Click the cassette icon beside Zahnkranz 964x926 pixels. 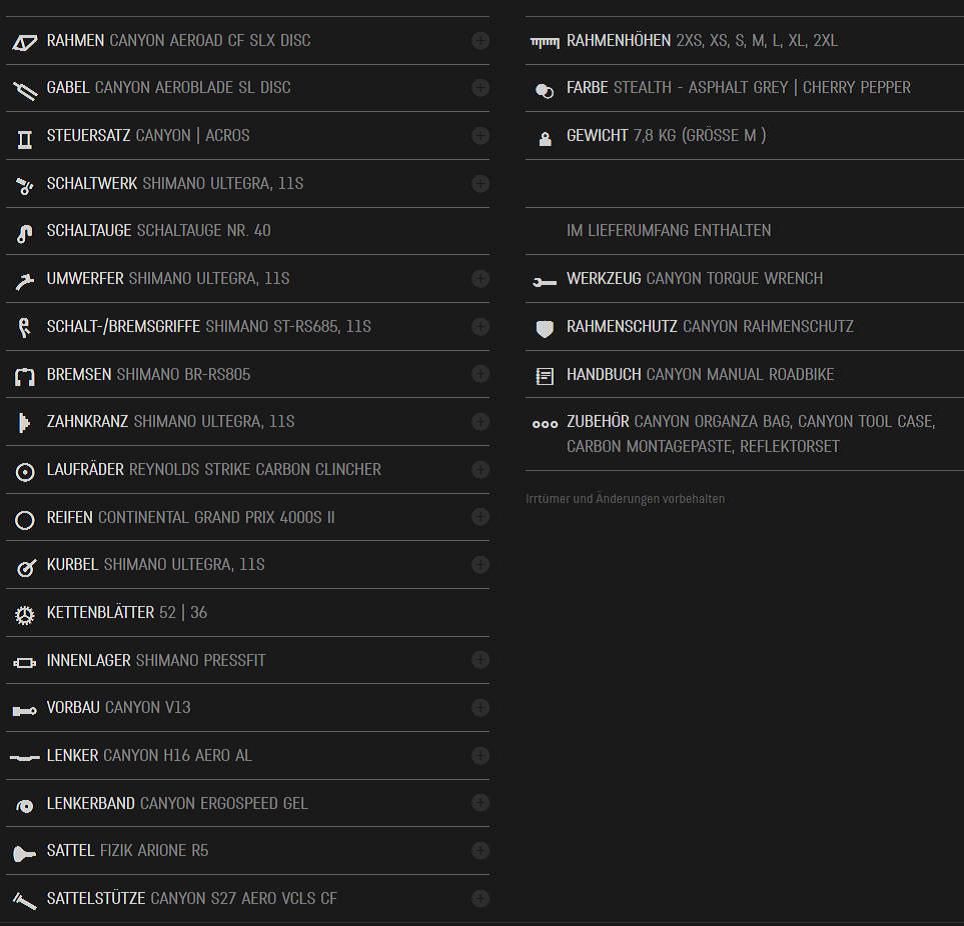[x=25, y=423]
